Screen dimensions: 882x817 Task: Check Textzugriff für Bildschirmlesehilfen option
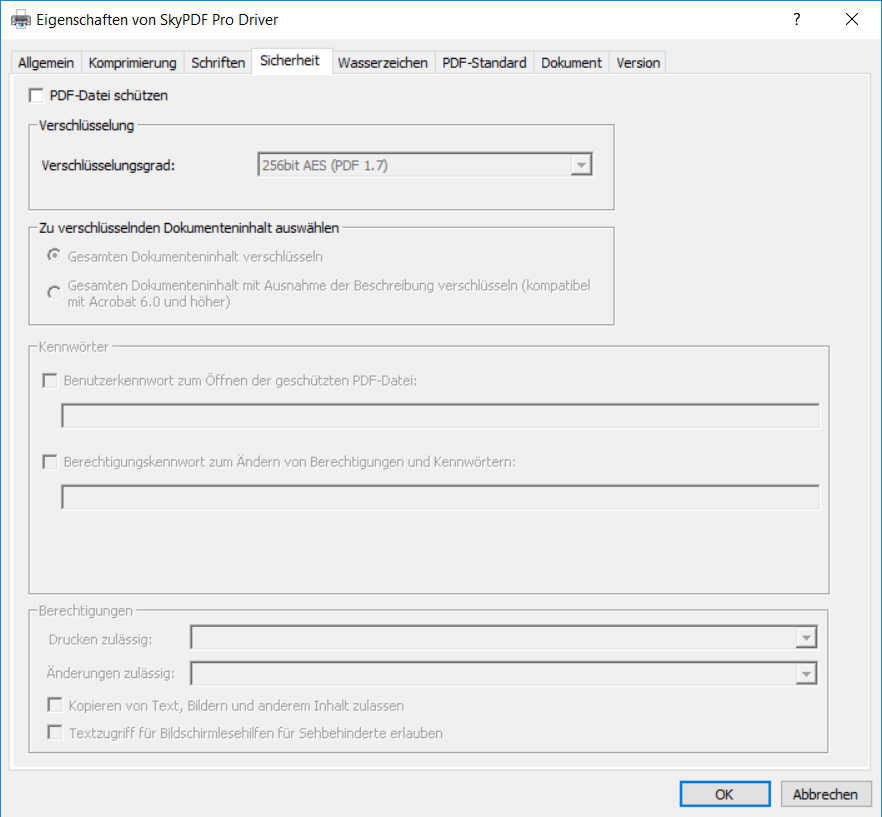56,733
